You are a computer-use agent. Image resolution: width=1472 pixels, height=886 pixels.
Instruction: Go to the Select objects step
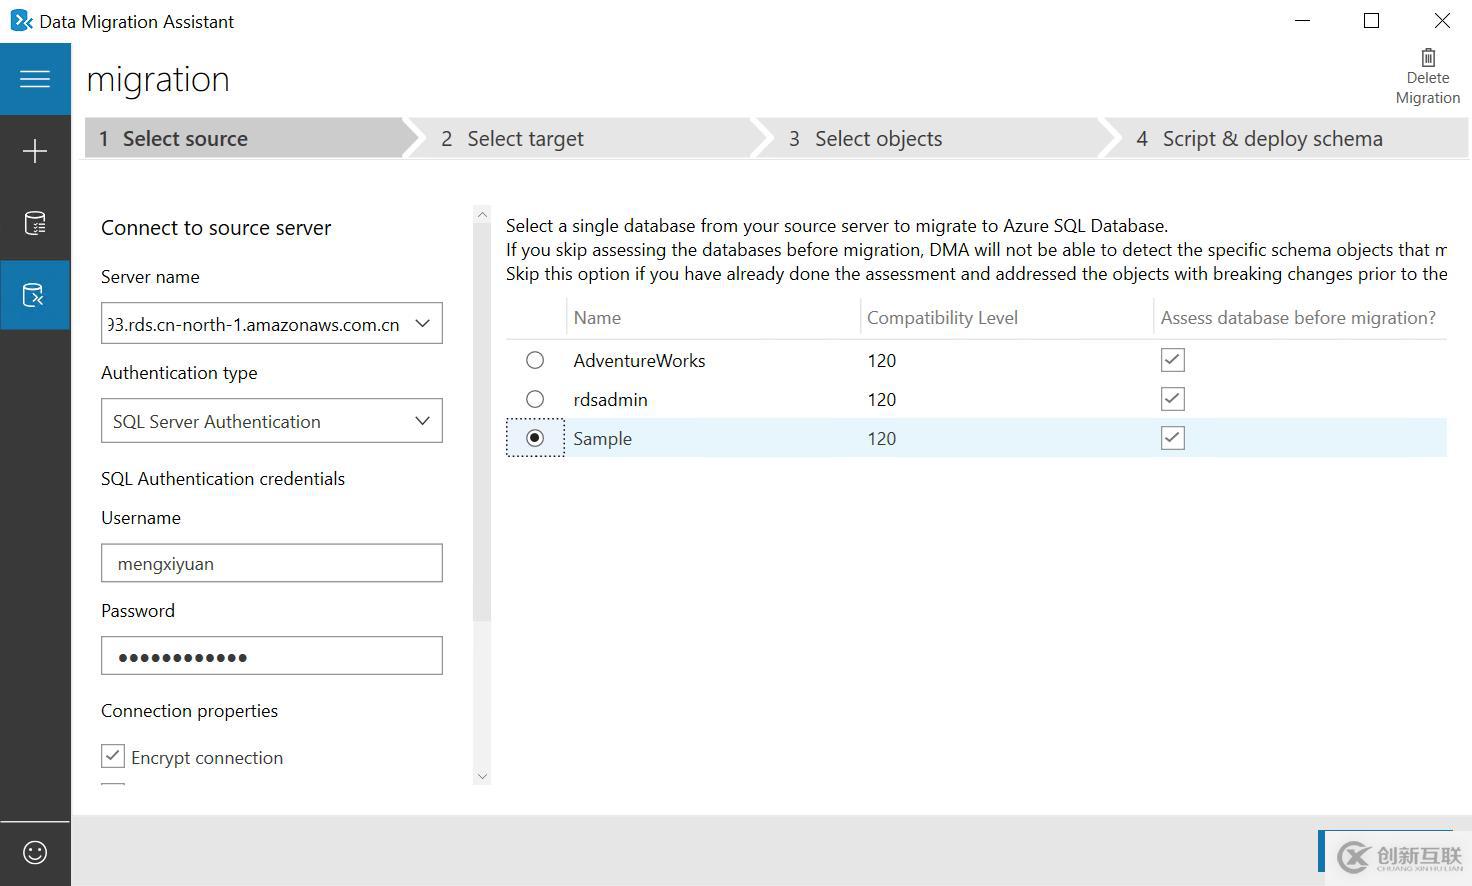877,139
